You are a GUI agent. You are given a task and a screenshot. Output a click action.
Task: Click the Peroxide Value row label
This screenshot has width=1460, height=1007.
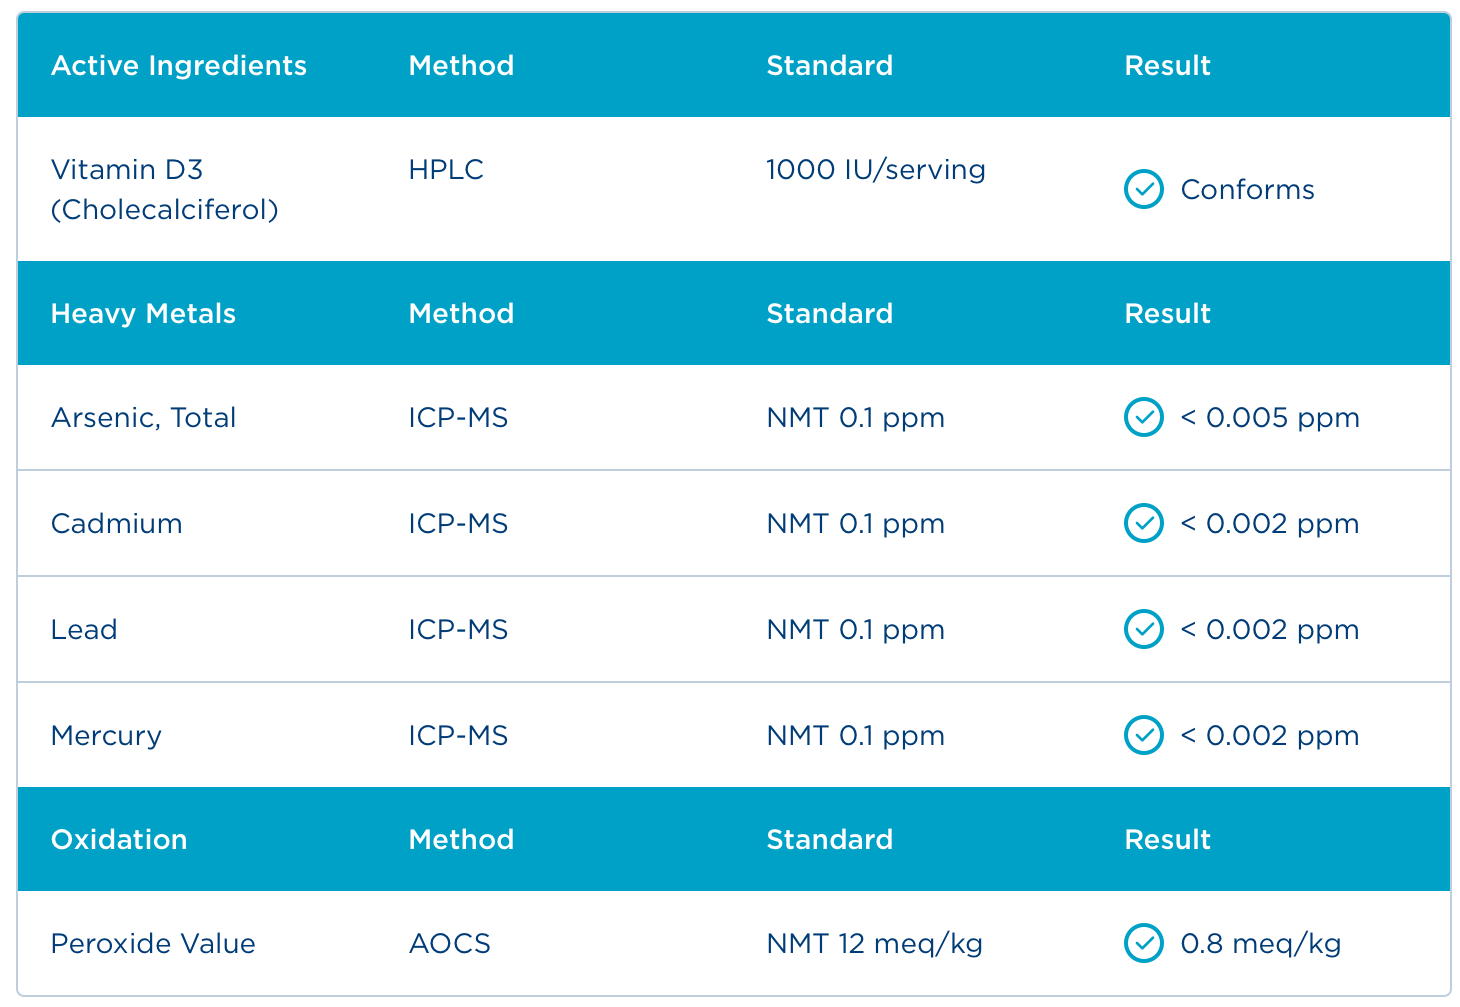(x=153, y=943)
